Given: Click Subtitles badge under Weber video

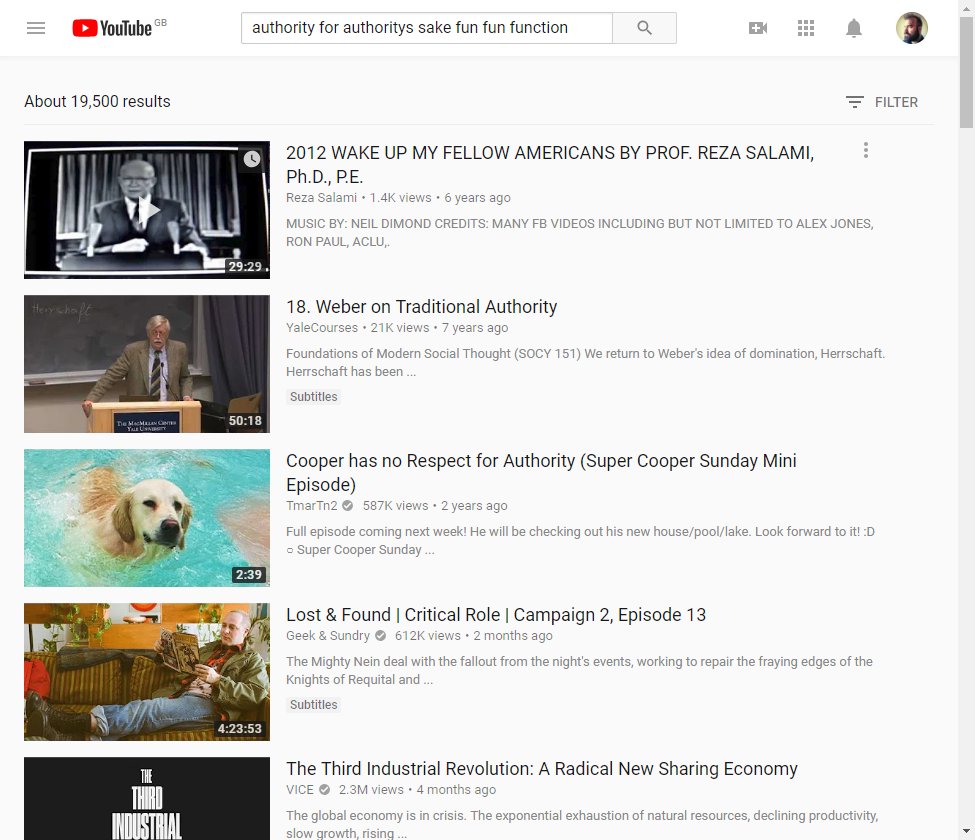Looking at the screenshot, I should pyautogui.click(x=313, y=397).
